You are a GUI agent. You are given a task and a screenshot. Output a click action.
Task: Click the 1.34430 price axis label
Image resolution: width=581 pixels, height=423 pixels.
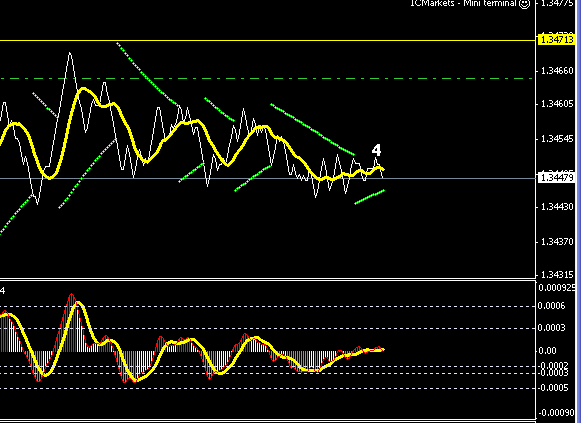coord(557,207)
